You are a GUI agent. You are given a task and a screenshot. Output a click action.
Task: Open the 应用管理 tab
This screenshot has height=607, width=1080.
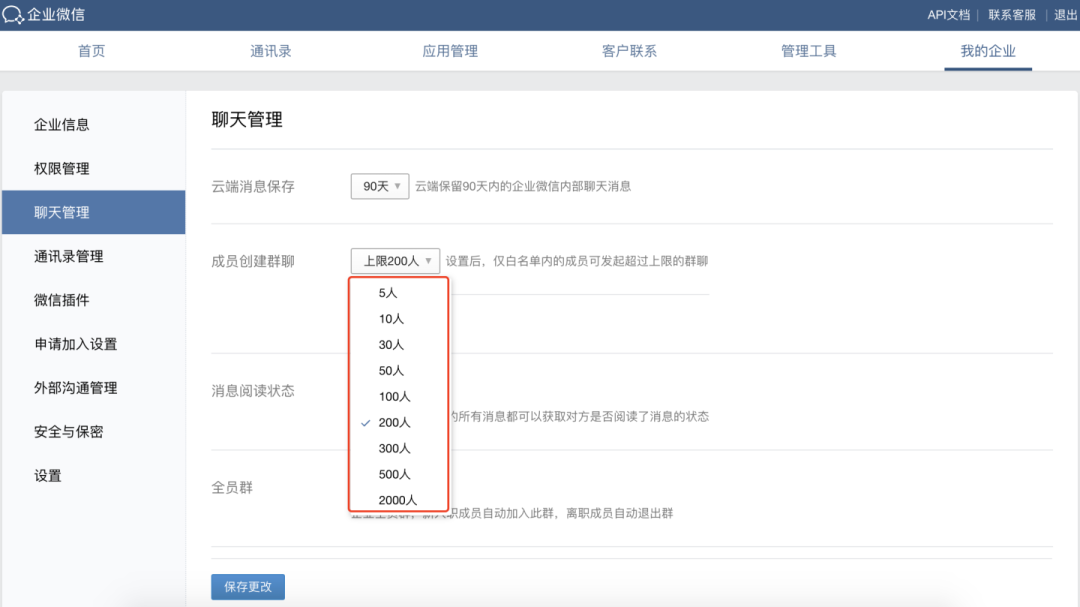pyautogui.click(x=450, y=51)
